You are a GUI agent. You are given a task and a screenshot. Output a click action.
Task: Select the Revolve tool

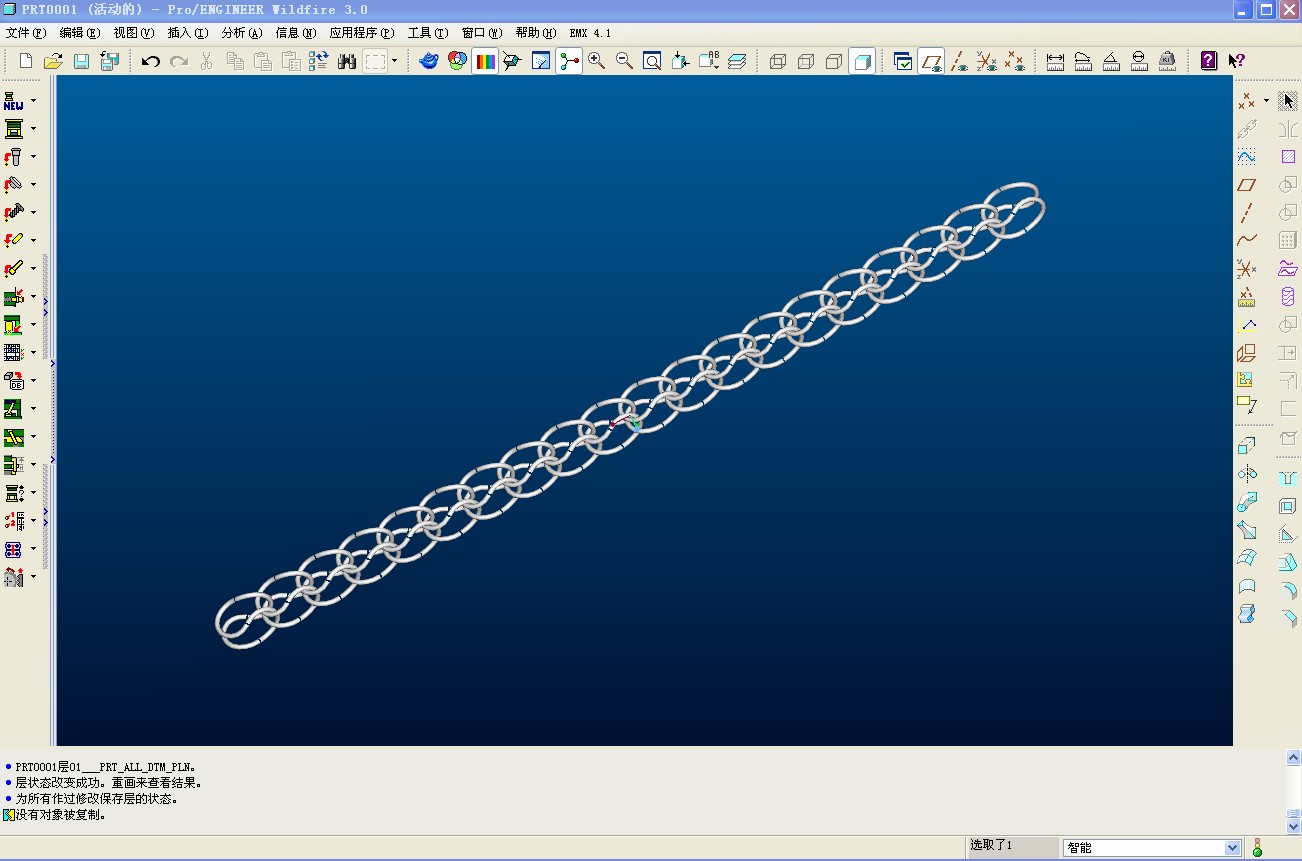(x=1246, y=474)
